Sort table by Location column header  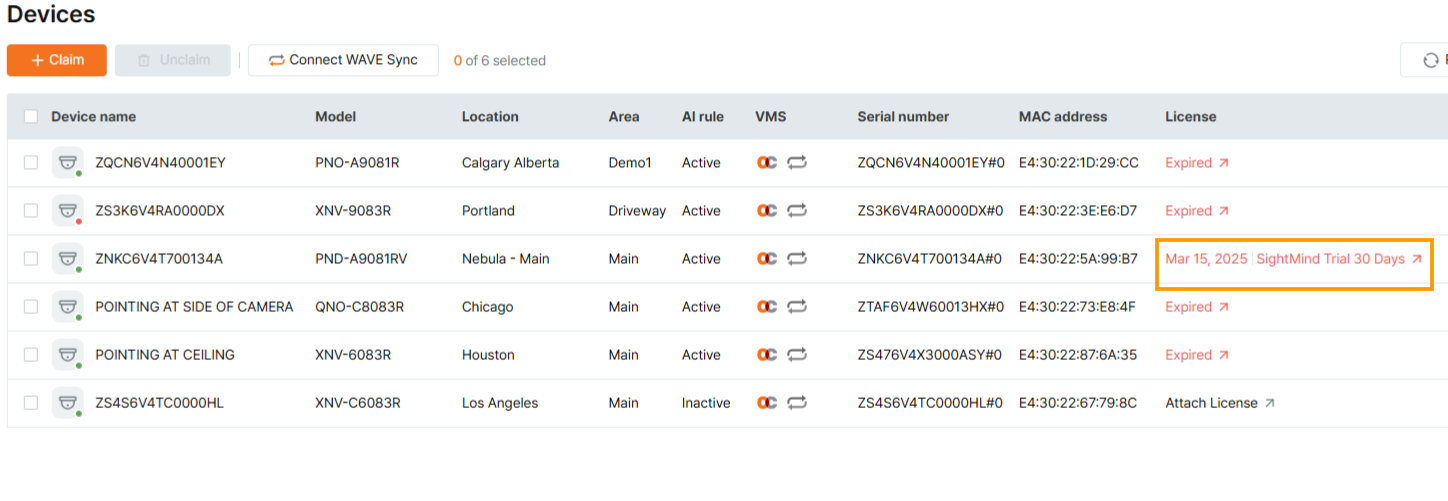[490, 116]
